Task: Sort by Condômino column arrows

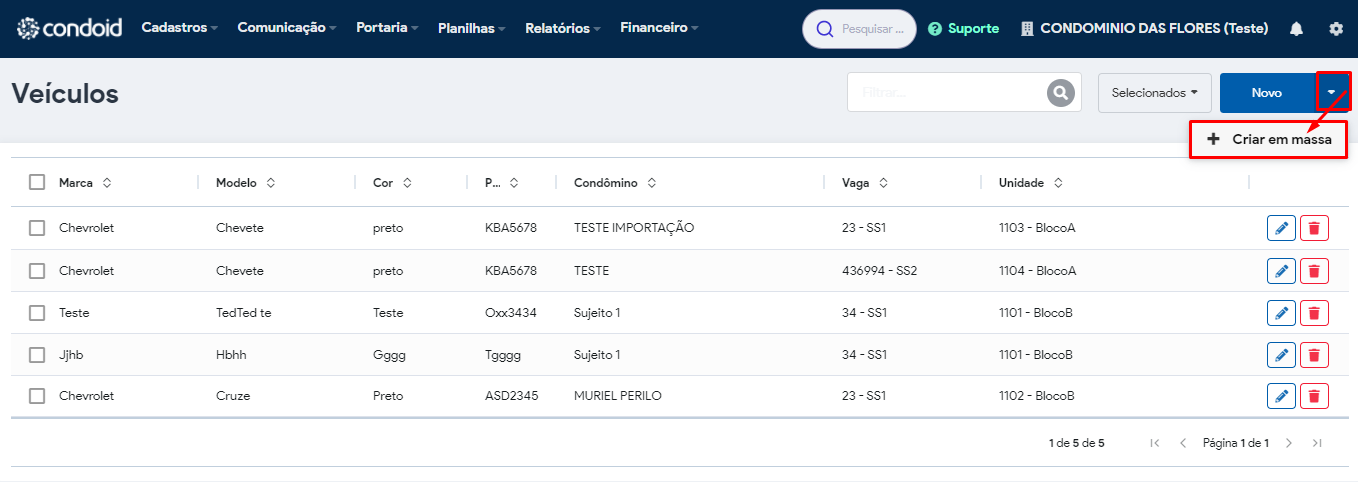Action: (652, 183)
